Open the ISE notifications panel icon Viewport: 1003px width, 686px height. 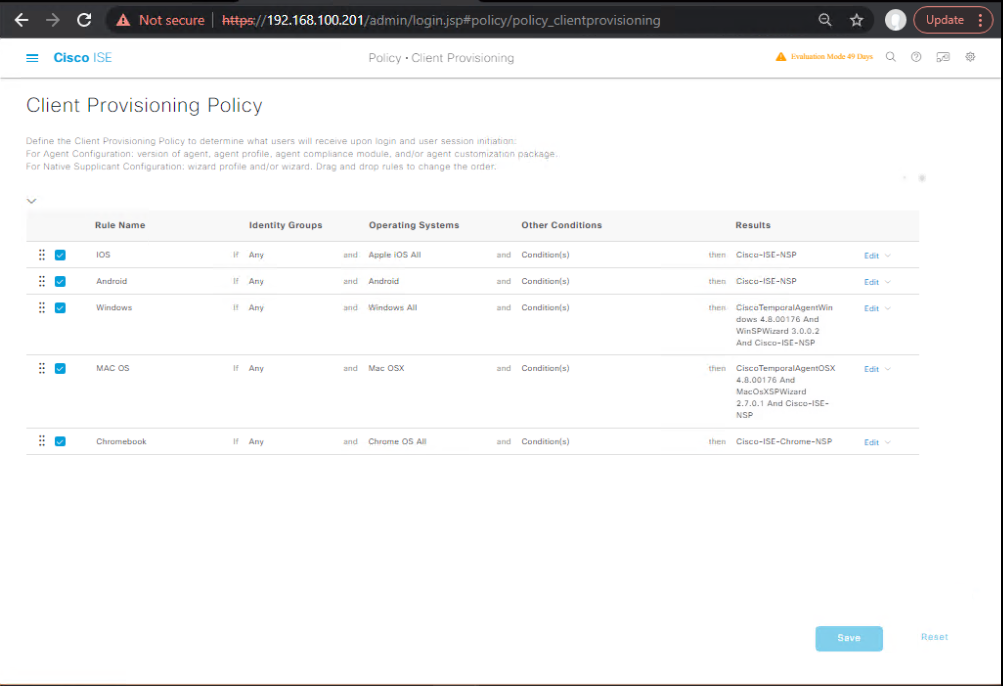[x=943, y=57]
